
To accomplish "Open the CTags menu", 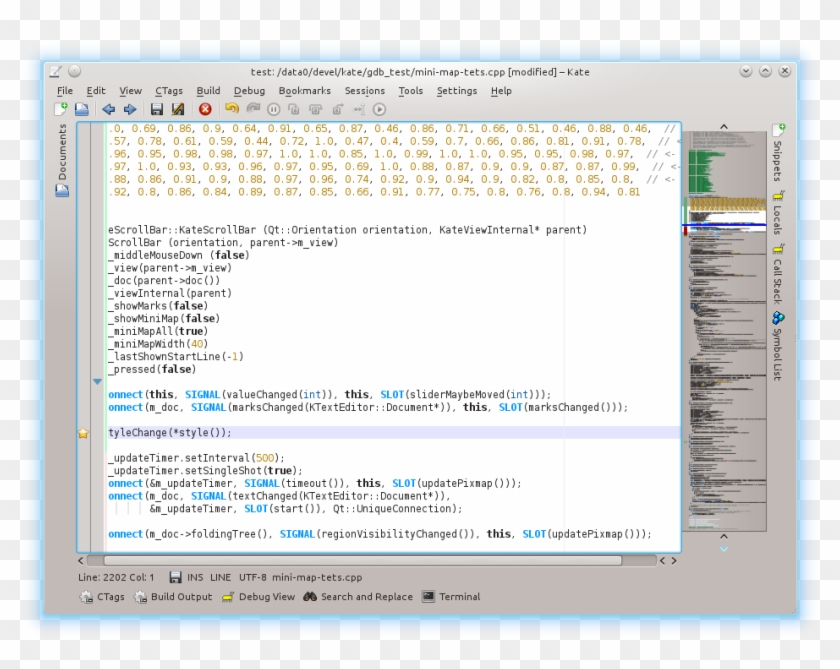I will pyautogui.click(x=169, y=91).
